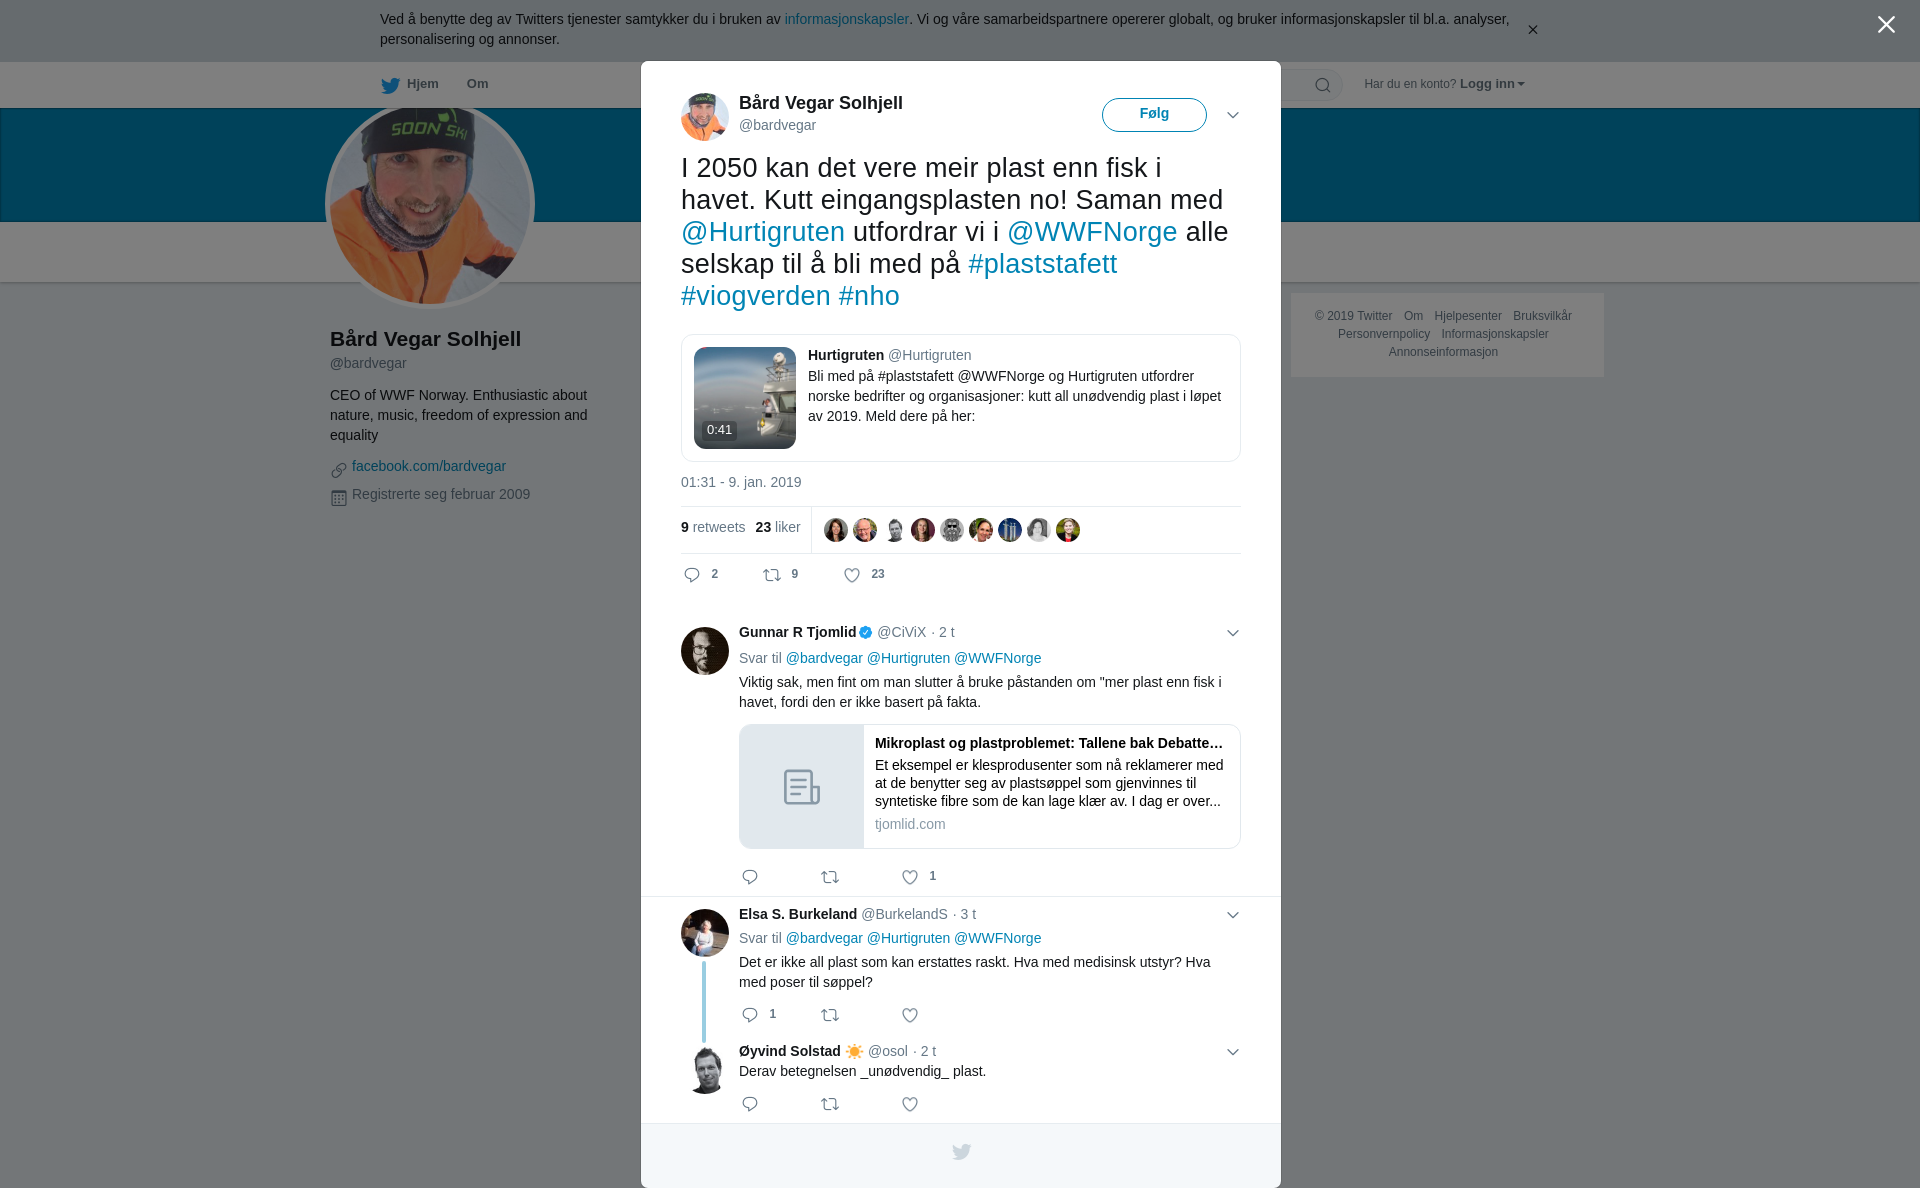Click the search magnifier icon
Screen dimensions: 1920x1188
tap(1323, 85)
